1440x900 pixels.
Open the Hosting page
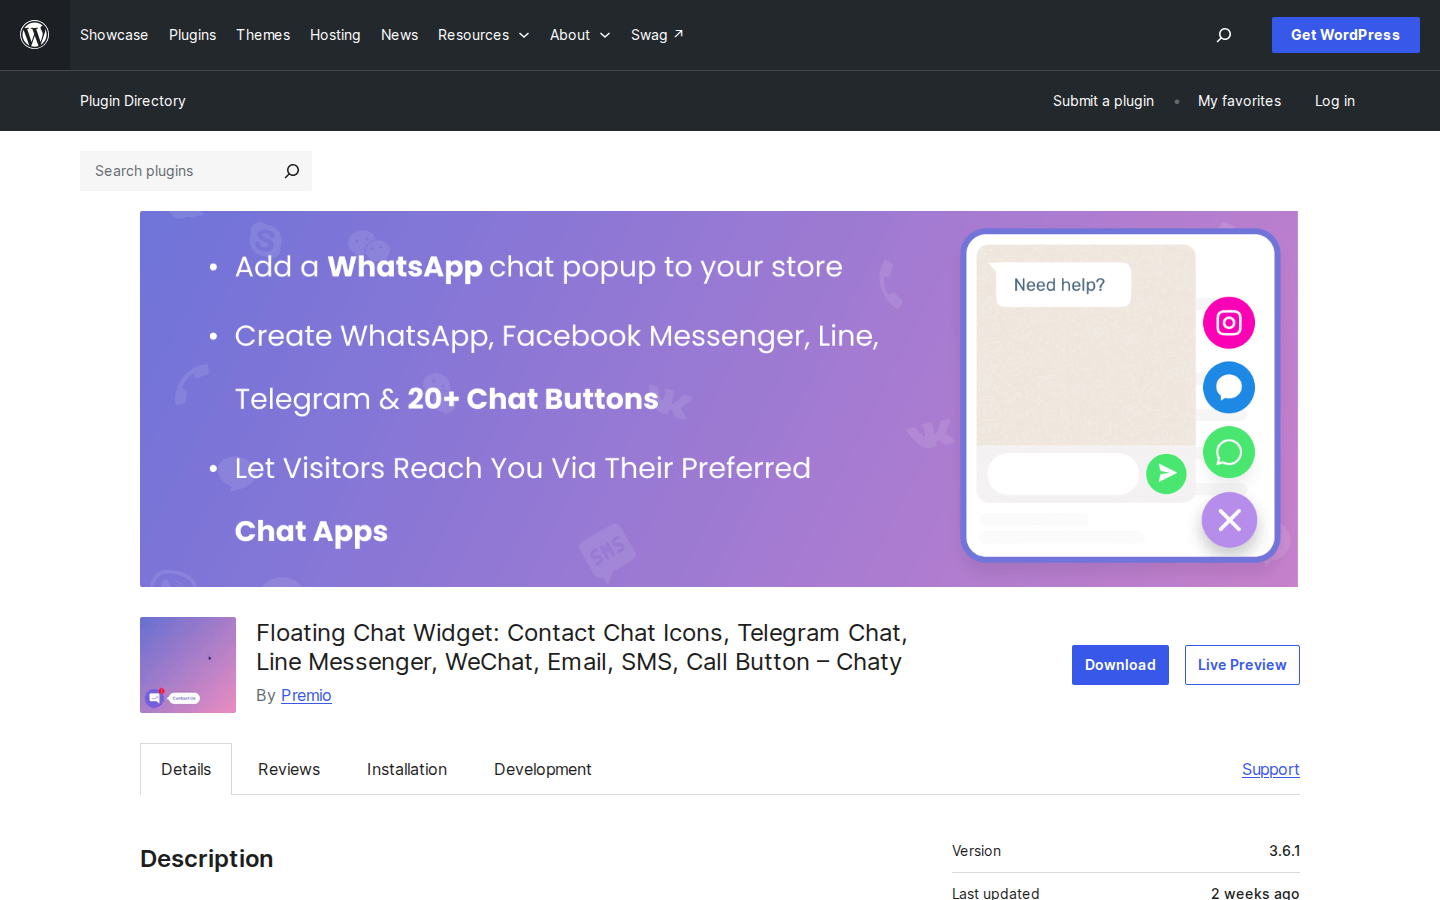(x=335, y=35)
